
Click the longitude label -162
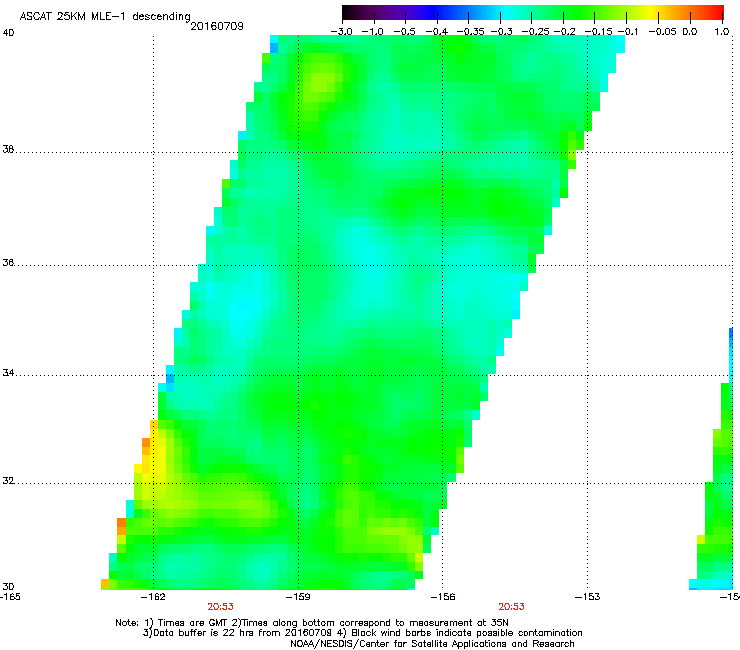coord(154,597)
